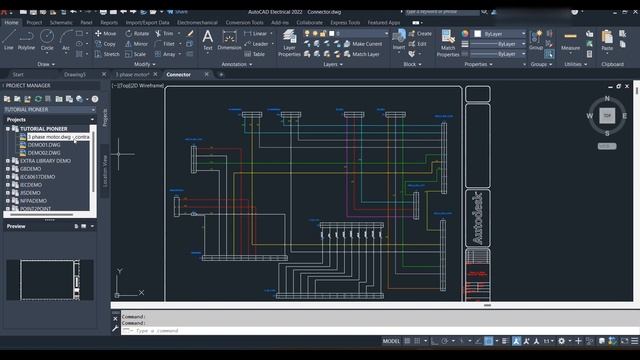This screenshot has width=640, height=360.
Task: Expand the Draw panel dropdown
Action: 46,64
